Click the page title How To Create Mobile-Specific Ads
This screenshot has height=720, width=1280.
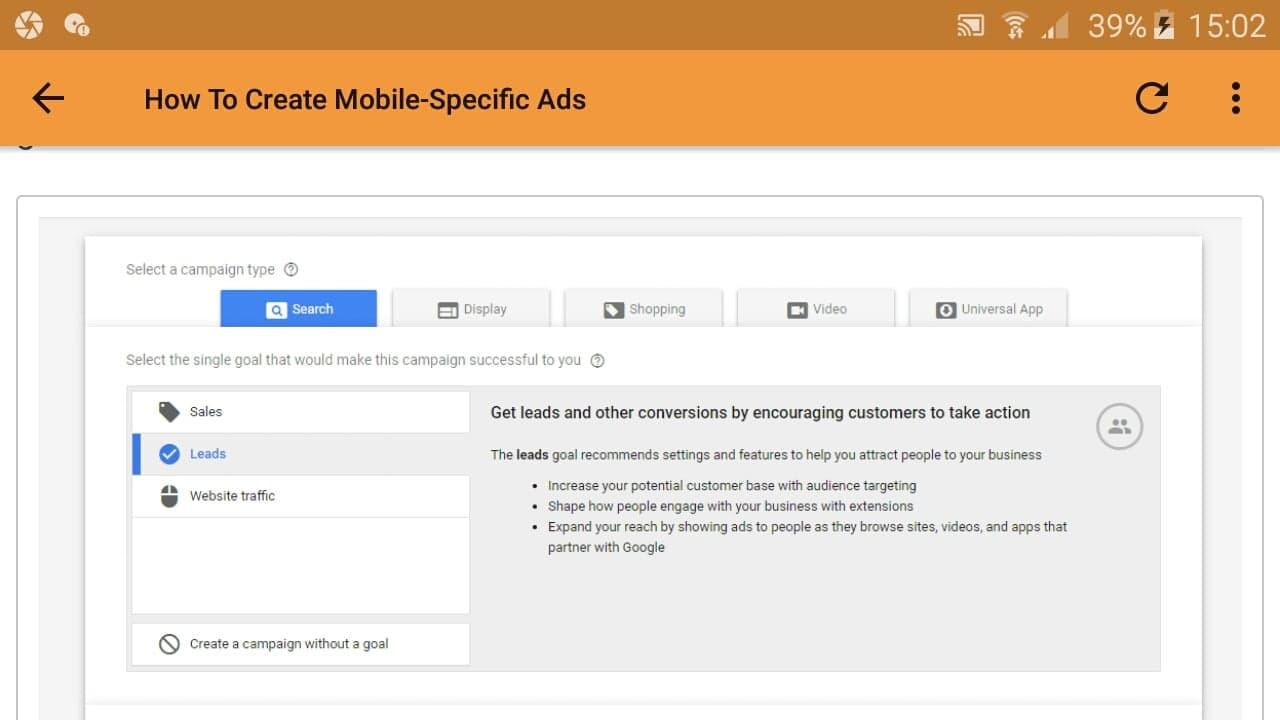click(x=365, y=99)
